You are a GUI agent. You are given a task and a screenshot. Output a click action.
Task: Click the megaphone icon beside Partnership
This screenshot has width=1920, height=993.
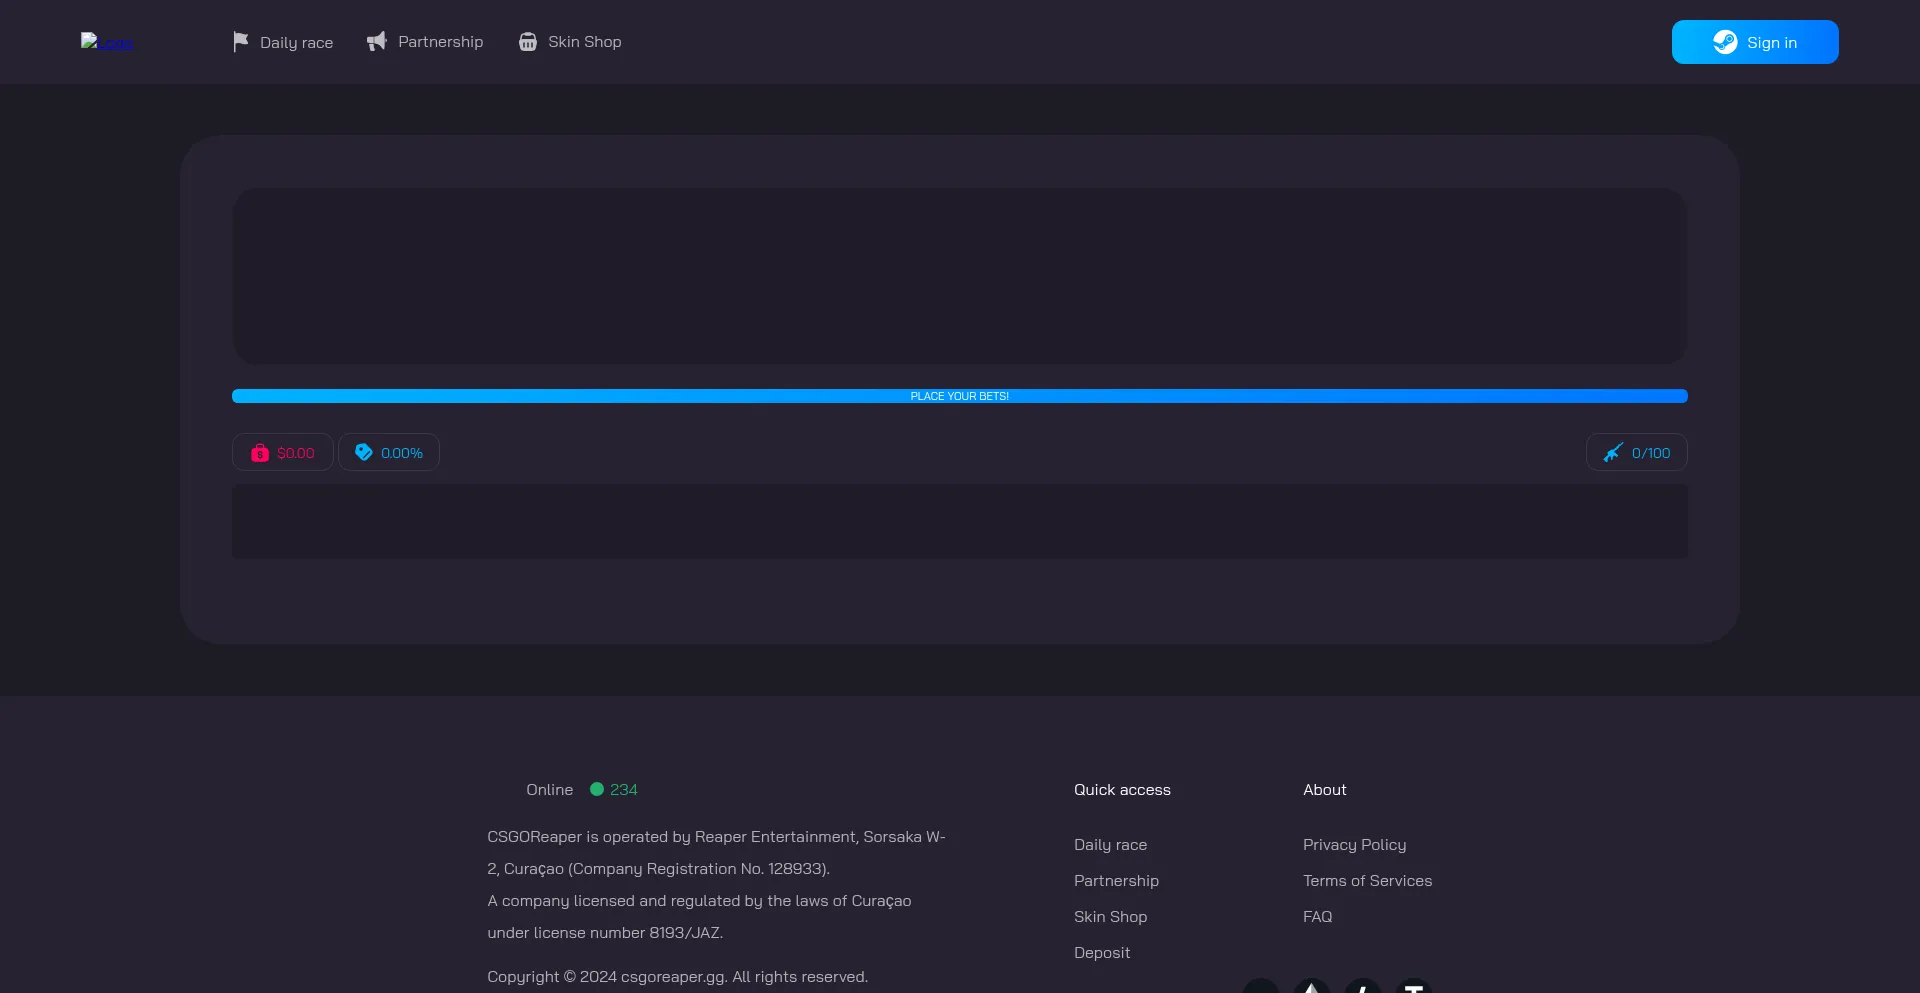point(376,41)
